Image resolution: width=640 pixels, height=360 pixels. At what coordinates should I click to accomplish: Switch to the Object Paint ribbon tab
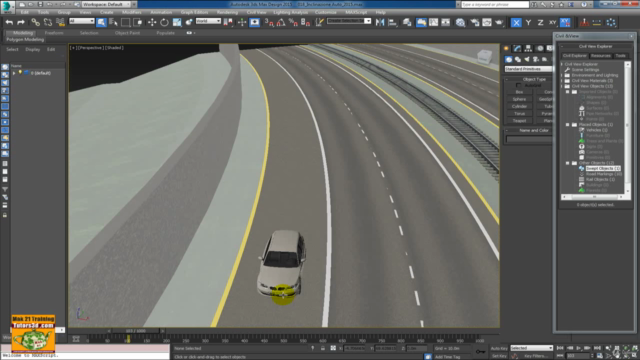point(127,33)
